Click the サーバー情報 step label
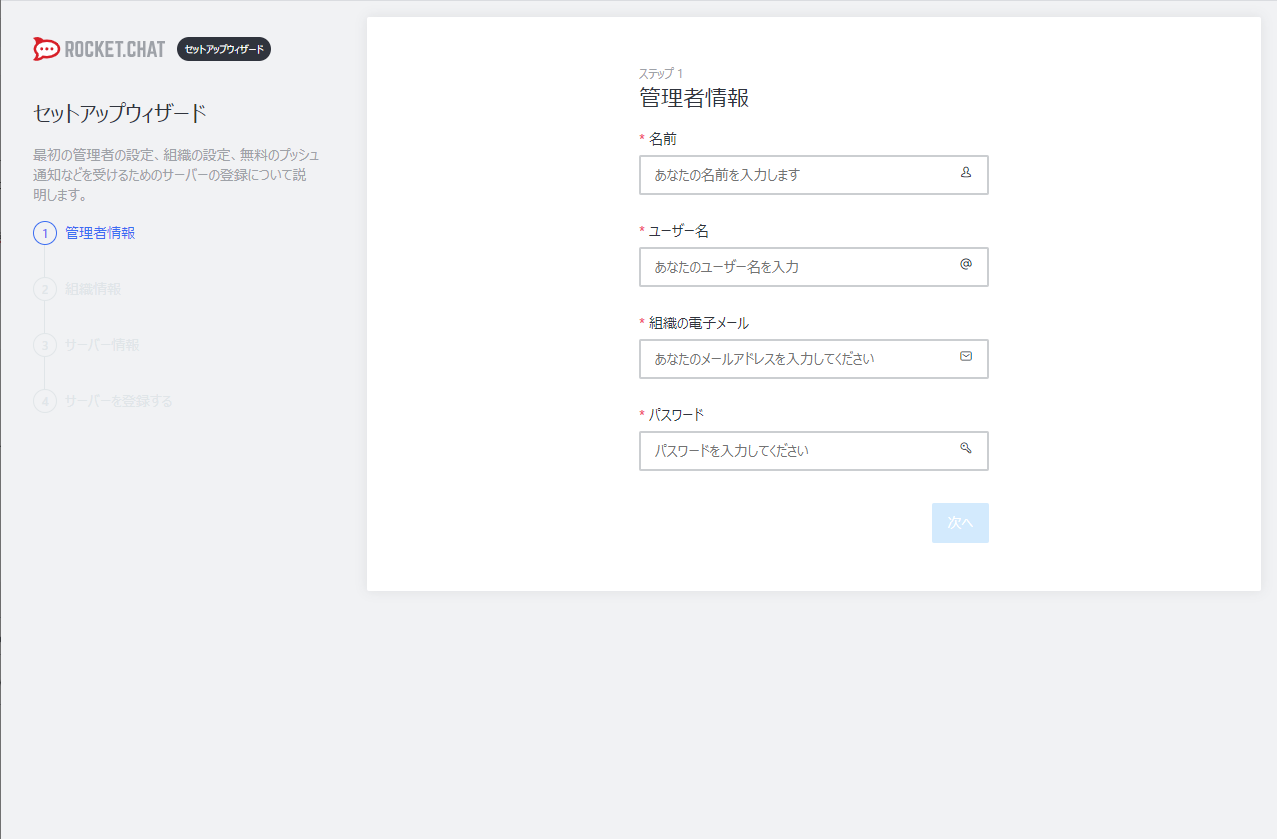The image size is (1277, 839). pyautogui.click(x=101, y=344)
